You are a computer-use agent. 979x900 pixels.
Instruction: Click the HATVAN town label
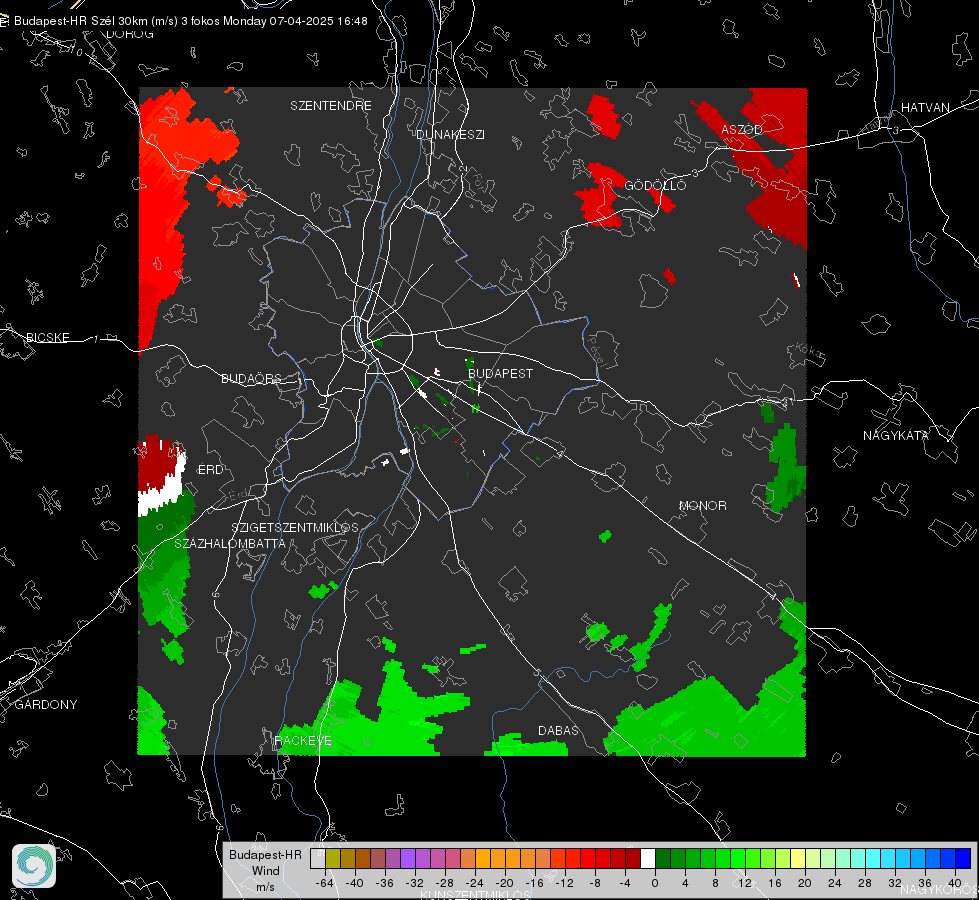pos(925,107)
